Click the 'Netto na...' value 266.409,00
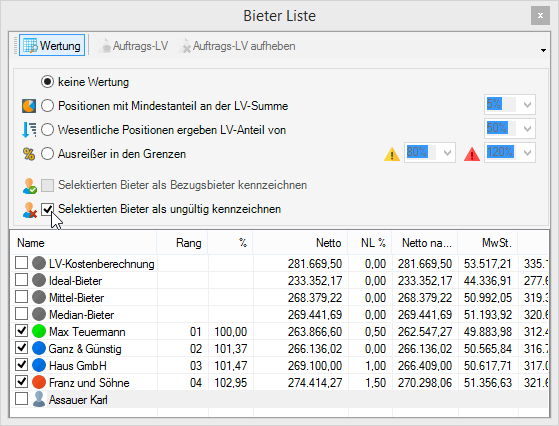Image resolution: width=559 pixels, height=426 pixels. click(425, 366)
